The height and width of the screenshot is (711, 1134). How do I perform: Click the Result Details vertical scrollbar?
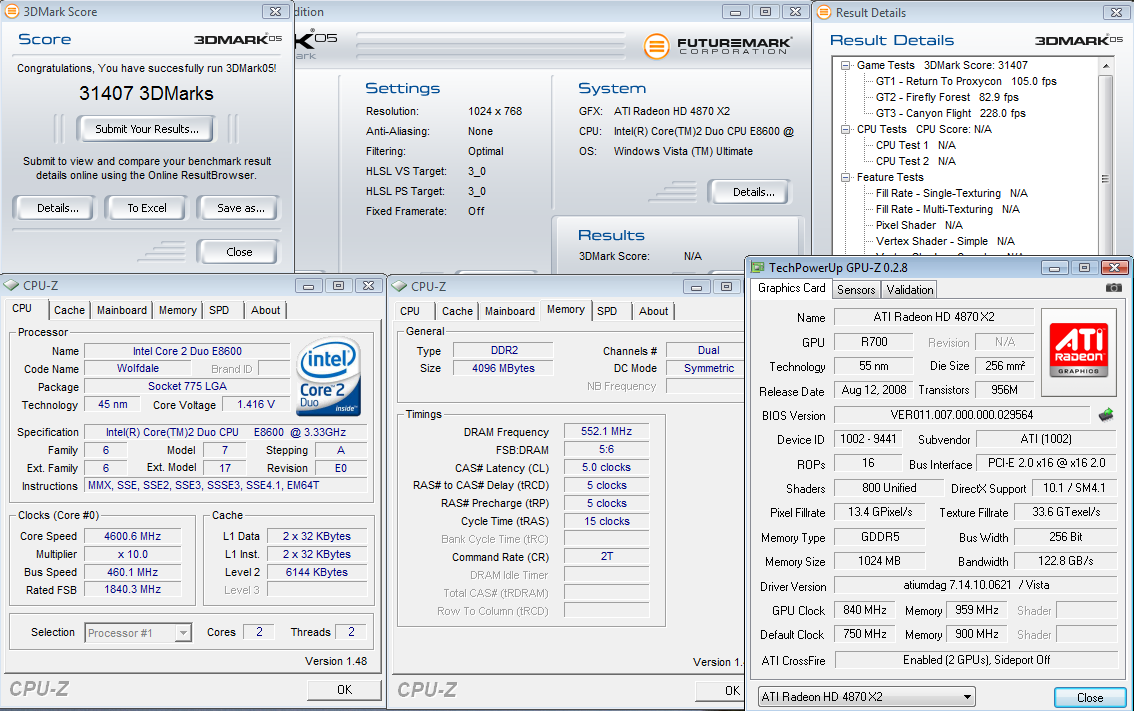coord(1104,159)
